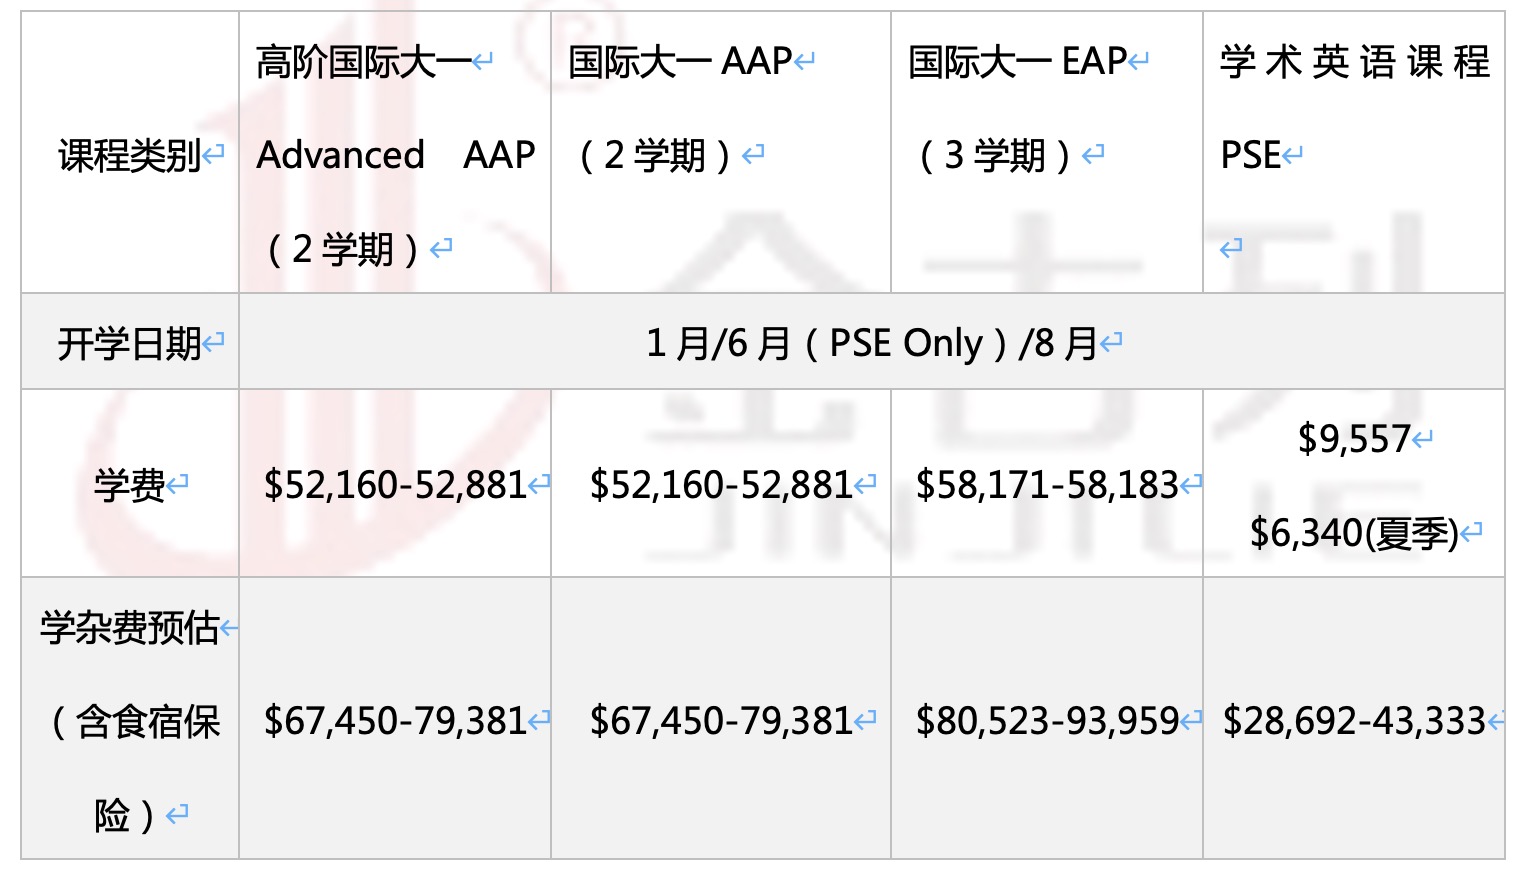Click the 学术英语课程 heading text

point(1354,62)
